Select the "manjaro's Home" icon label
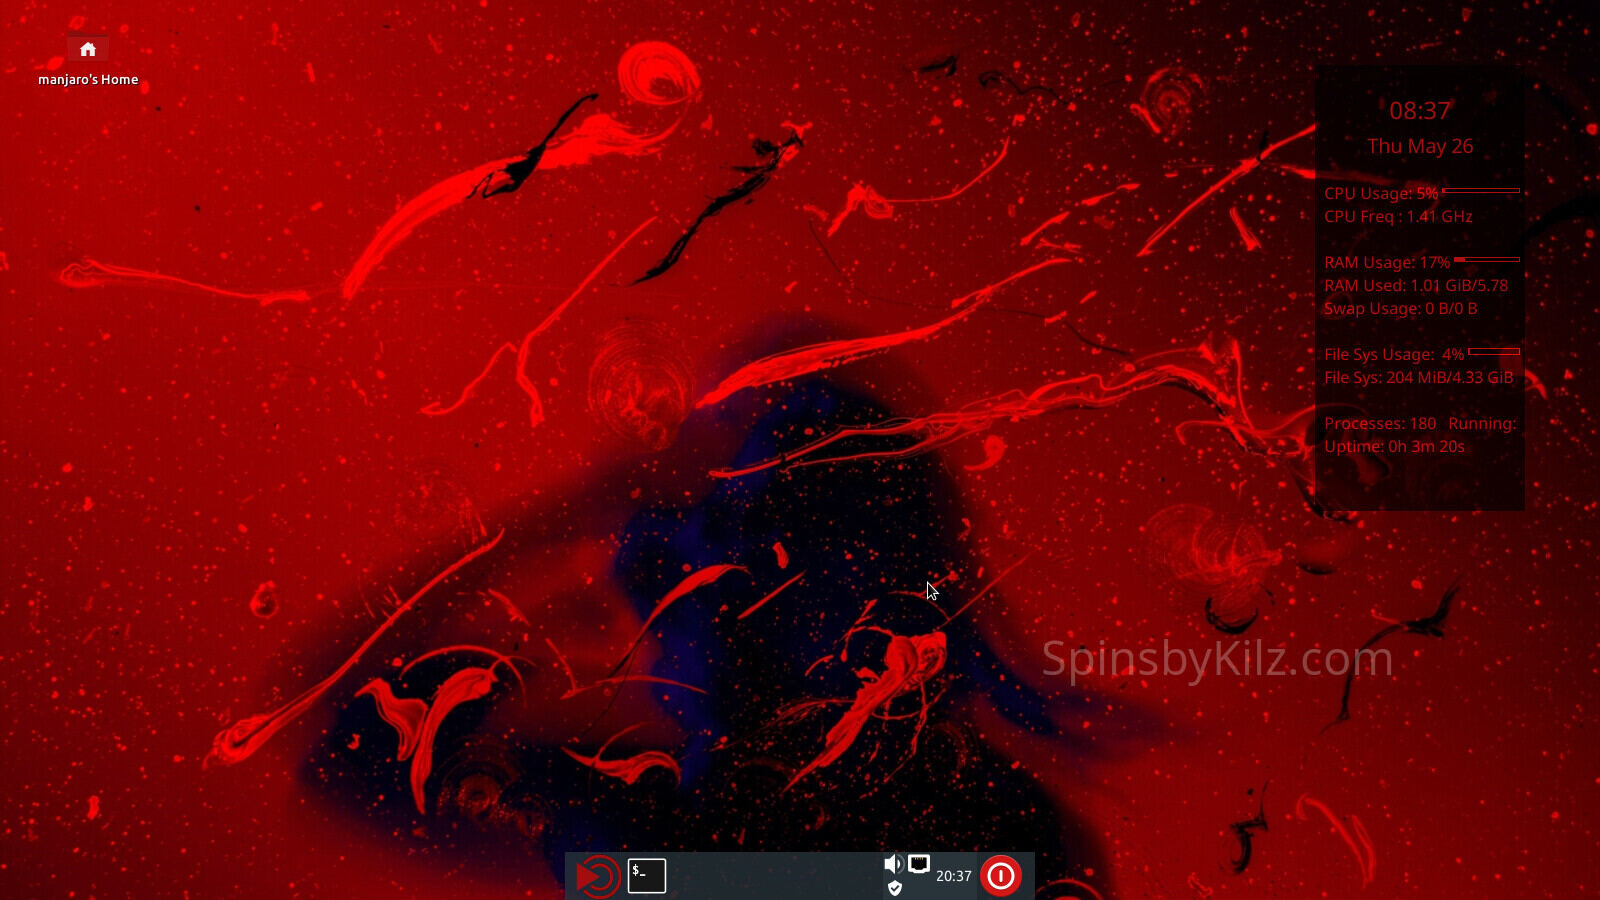Image resolution: width=1600 pixels, height=900 pixels. pos(88,80)
